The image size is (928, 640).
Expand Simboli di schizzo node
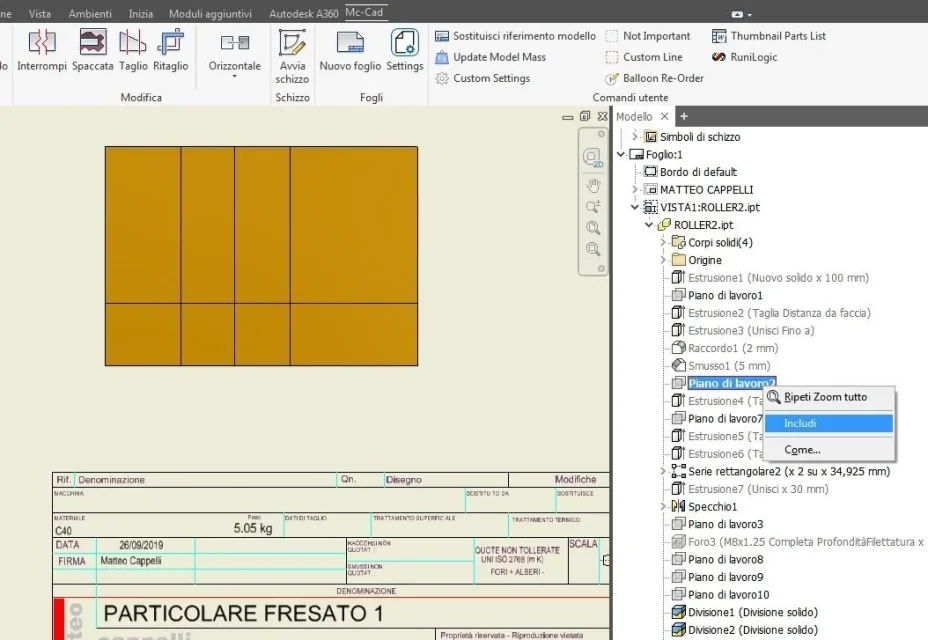[x=634, y=137]
